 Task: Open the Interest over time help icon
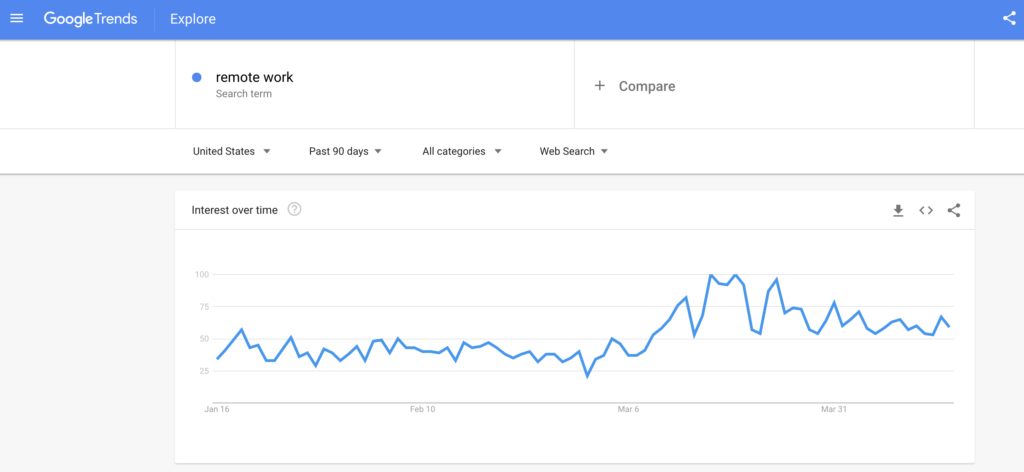tap(295, 210)
